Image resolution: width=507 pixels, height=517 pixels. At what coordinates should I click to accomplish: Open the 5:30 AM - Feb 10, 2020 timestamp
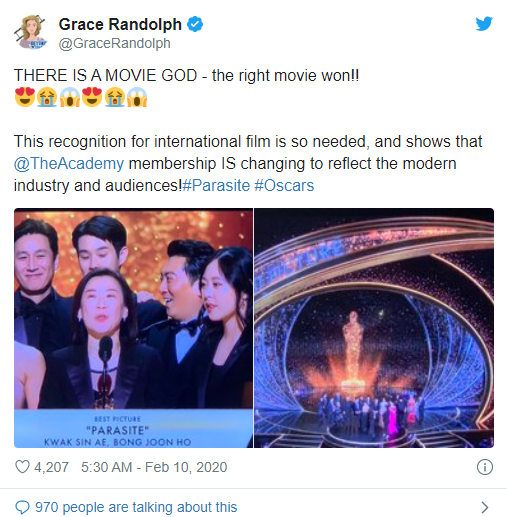coord(154,467)
